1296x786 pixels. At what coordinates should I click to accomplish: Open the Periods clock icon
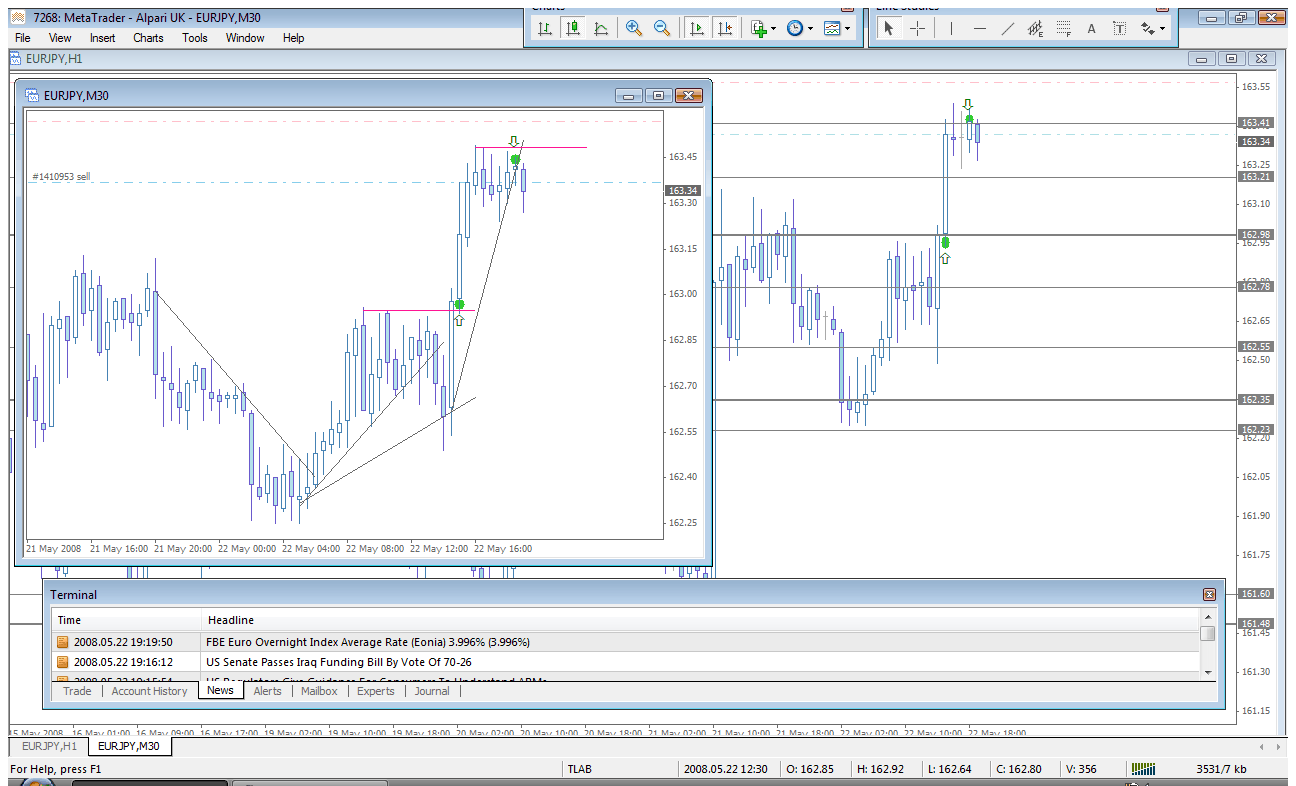795,29
